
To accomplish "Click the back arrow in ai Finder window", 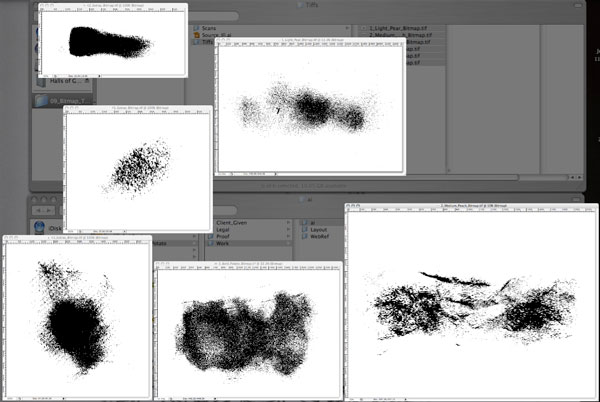I will [x=38, y=210].
